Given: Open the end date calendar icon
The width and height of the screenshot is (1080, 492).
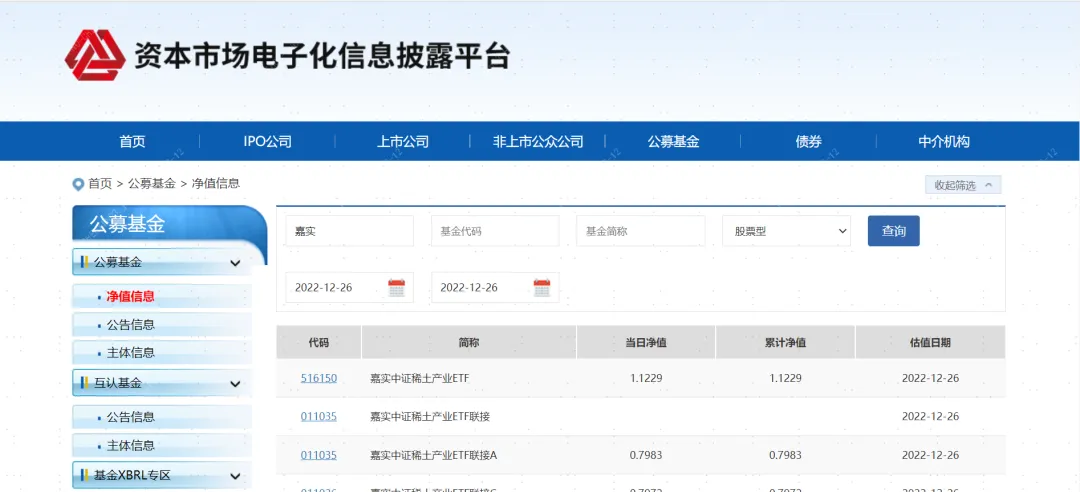Looking at the screenshot, I should click(x=542, y=287).
